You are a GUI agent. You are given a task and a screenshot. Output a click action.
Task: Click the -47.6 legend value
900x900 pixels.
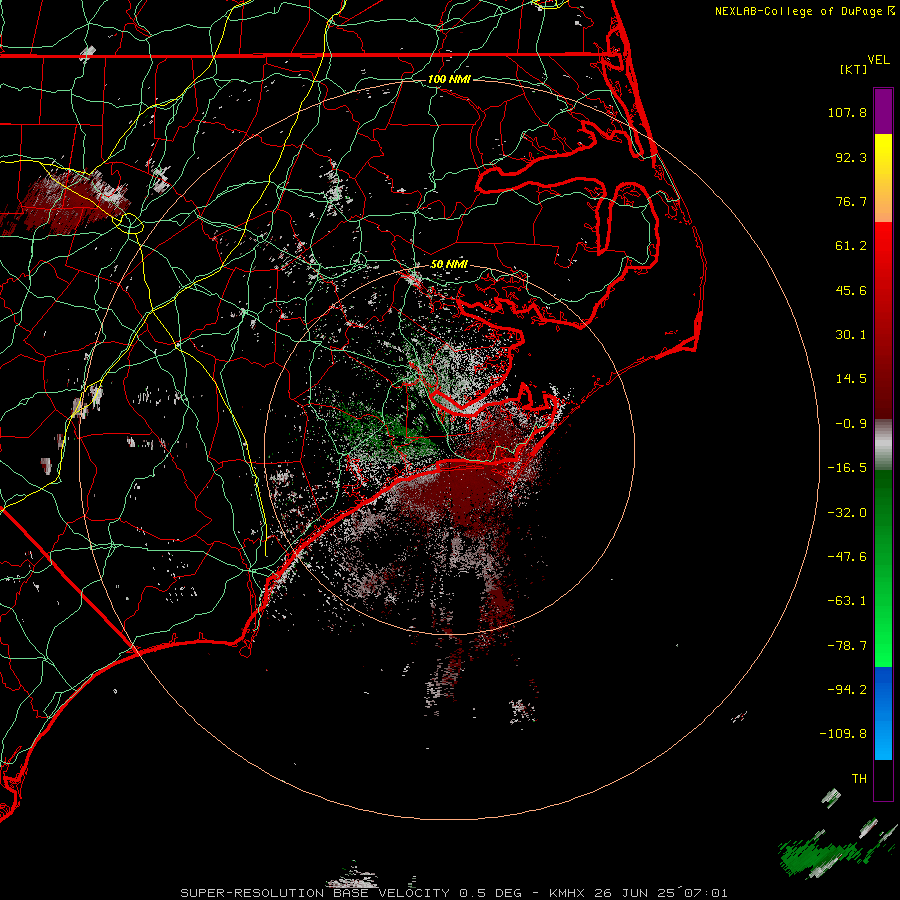click(847, 557)
